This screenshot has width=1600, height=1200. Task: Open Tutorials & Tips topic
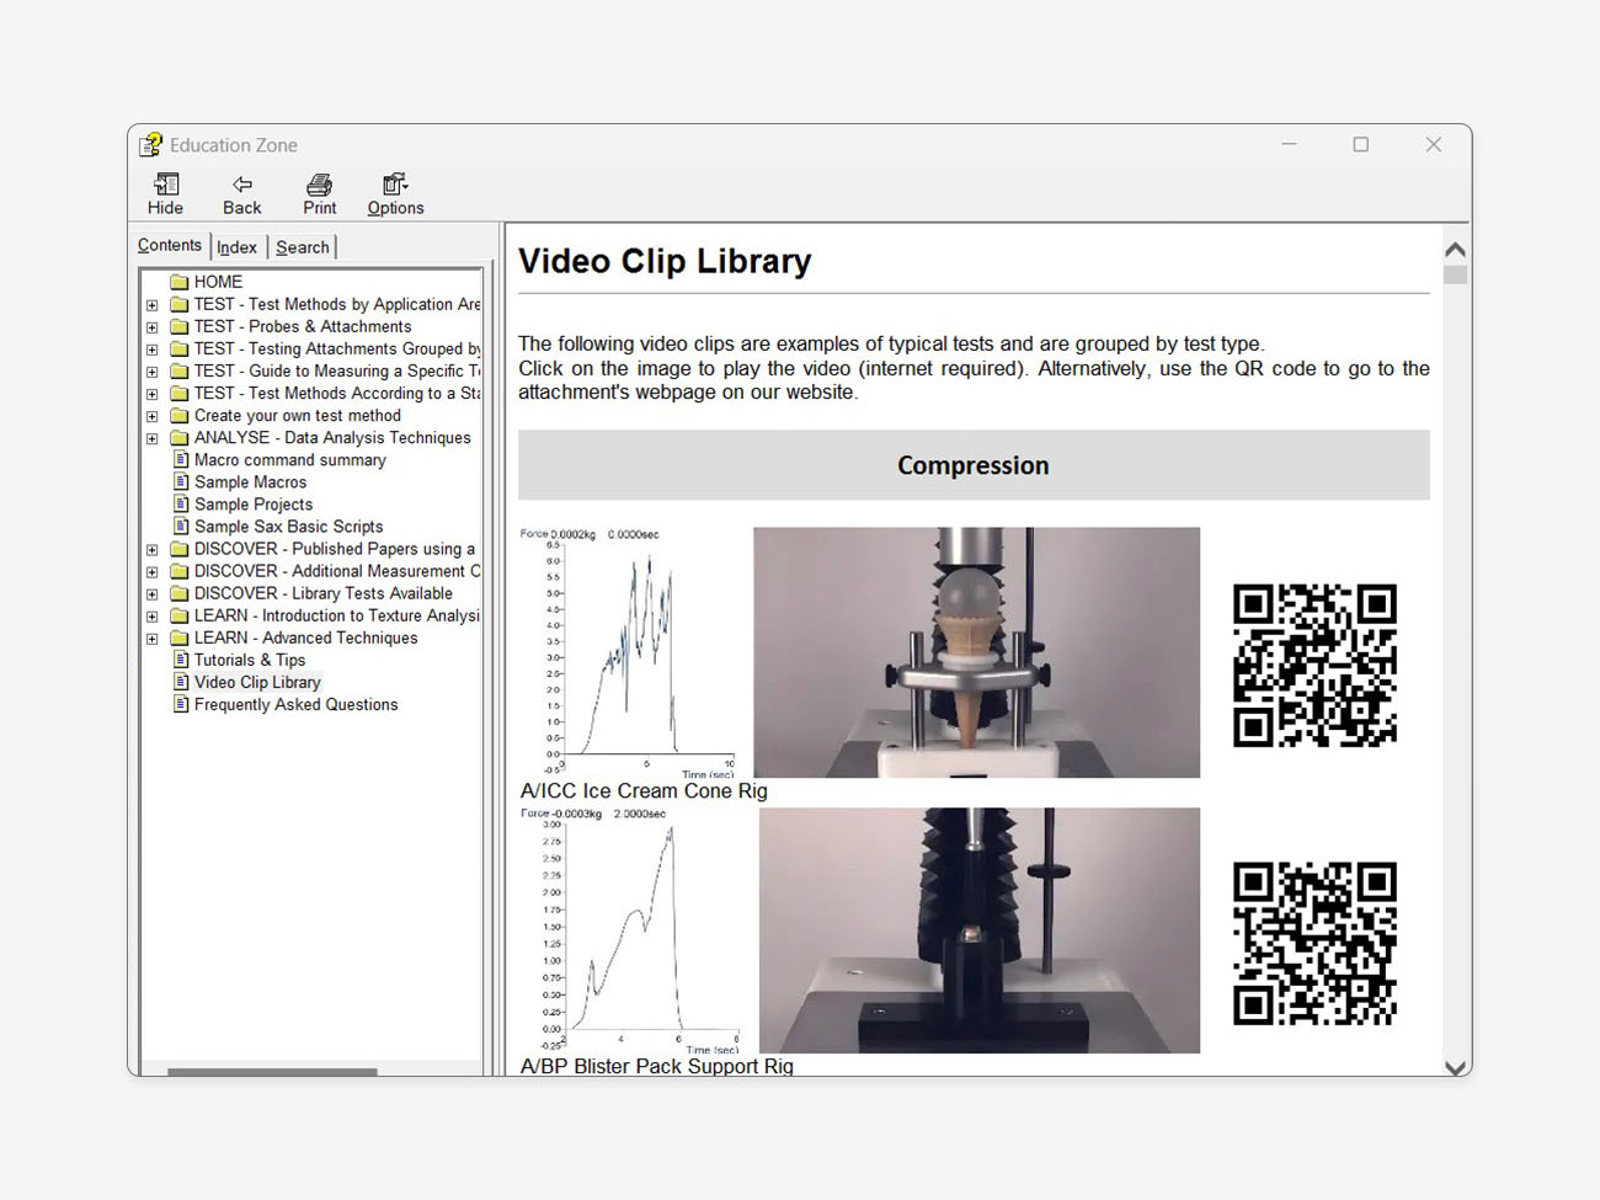click(x=249, y=660)
